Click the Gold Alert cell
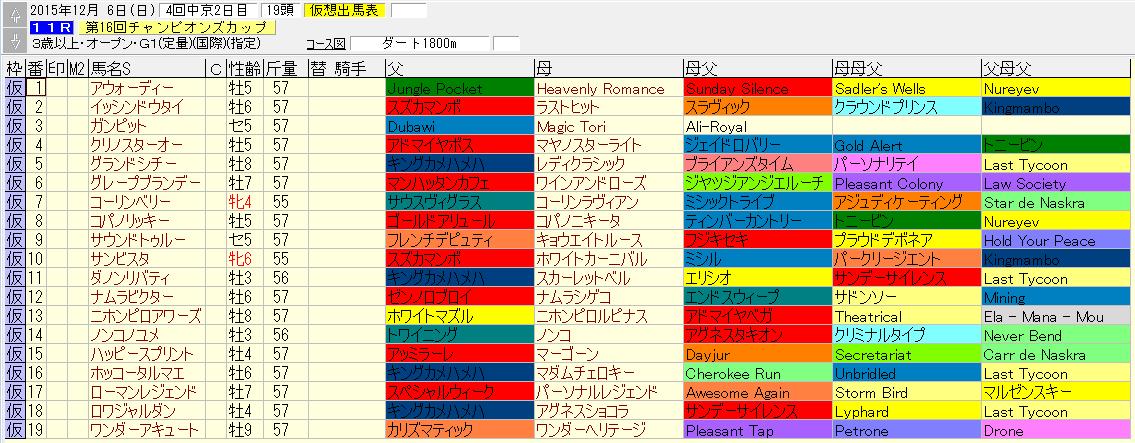 (906, 145)
